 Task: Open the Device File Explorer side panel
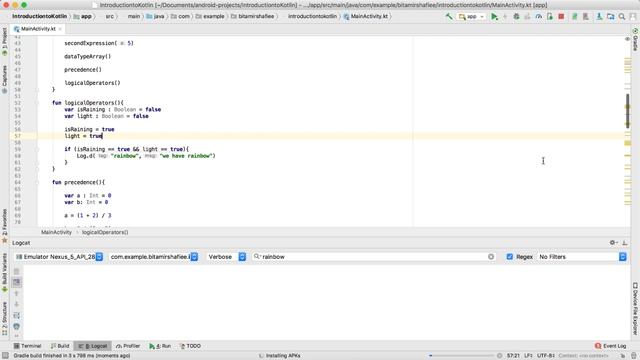click(635, 309)
